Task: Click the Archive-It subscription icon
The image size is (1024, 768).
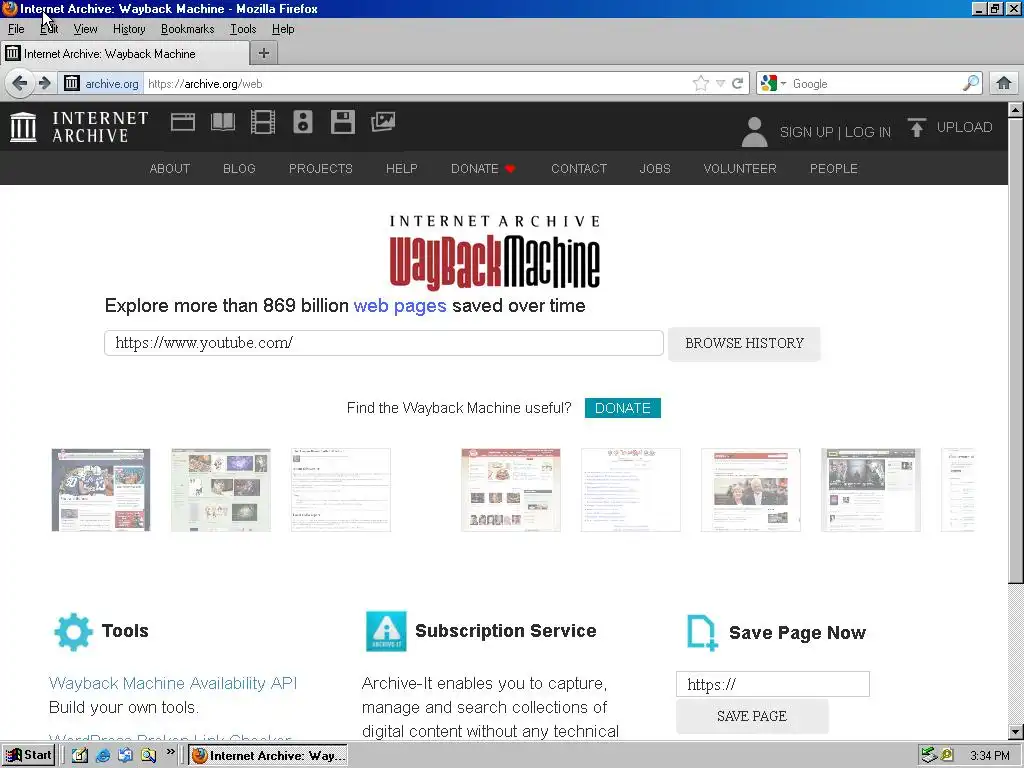Action: tap(386, 631)
